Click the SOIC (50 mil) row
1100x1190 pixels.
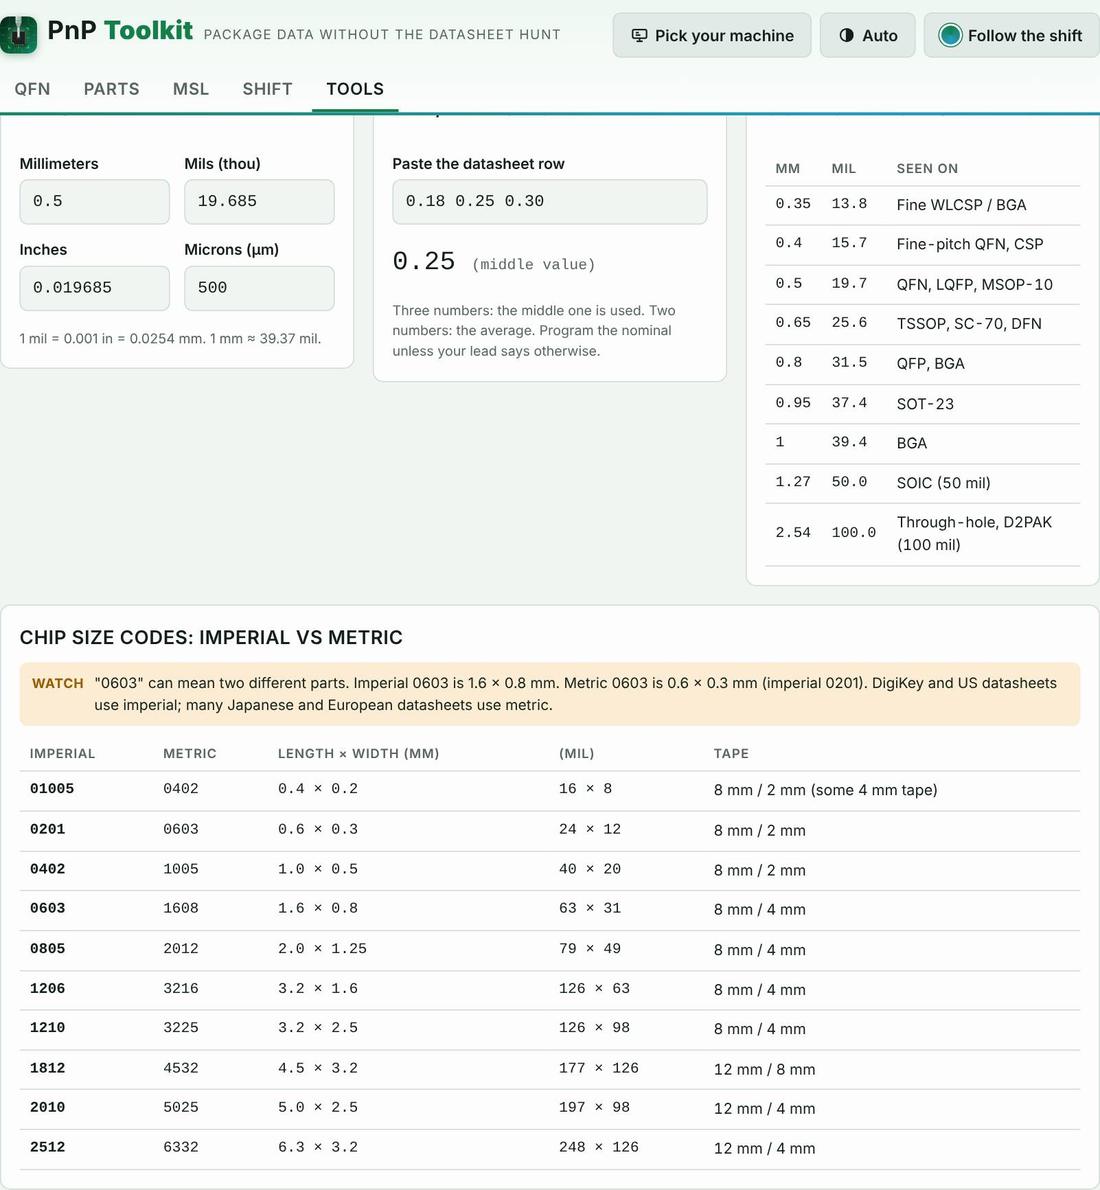click(922, 483)
